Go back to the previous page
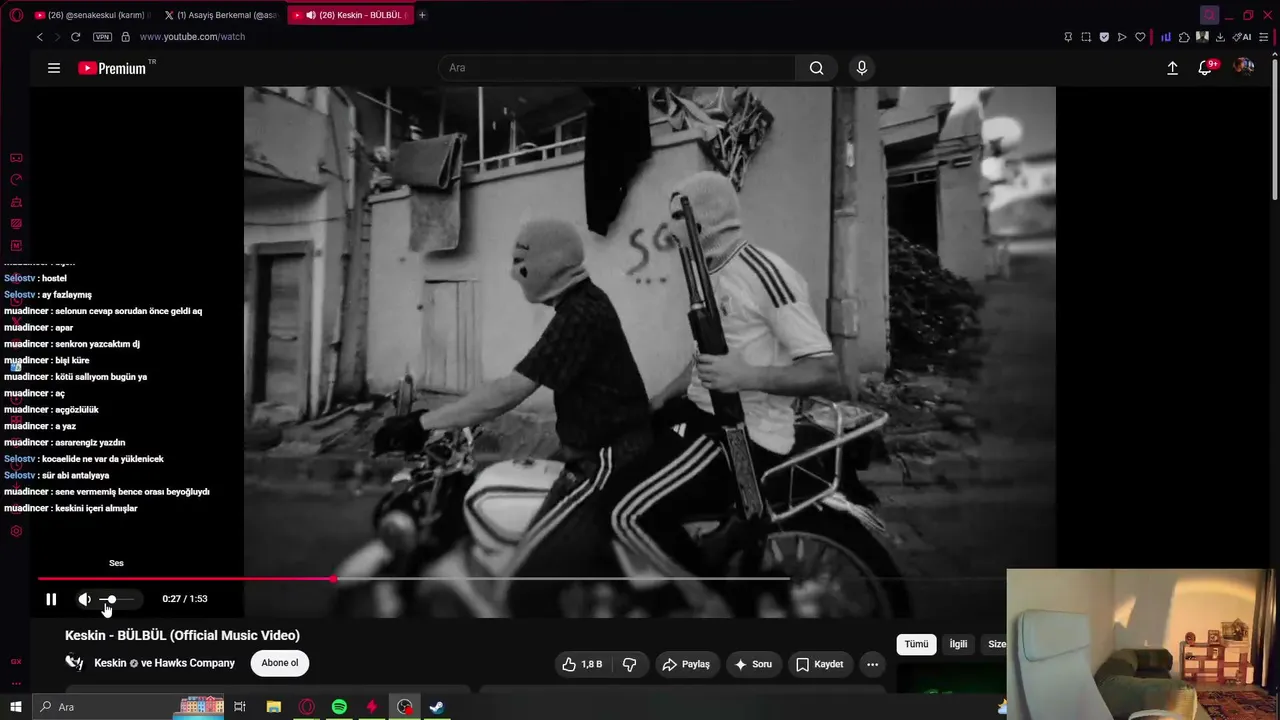The image size is (1280, 720). pos(40,37)
